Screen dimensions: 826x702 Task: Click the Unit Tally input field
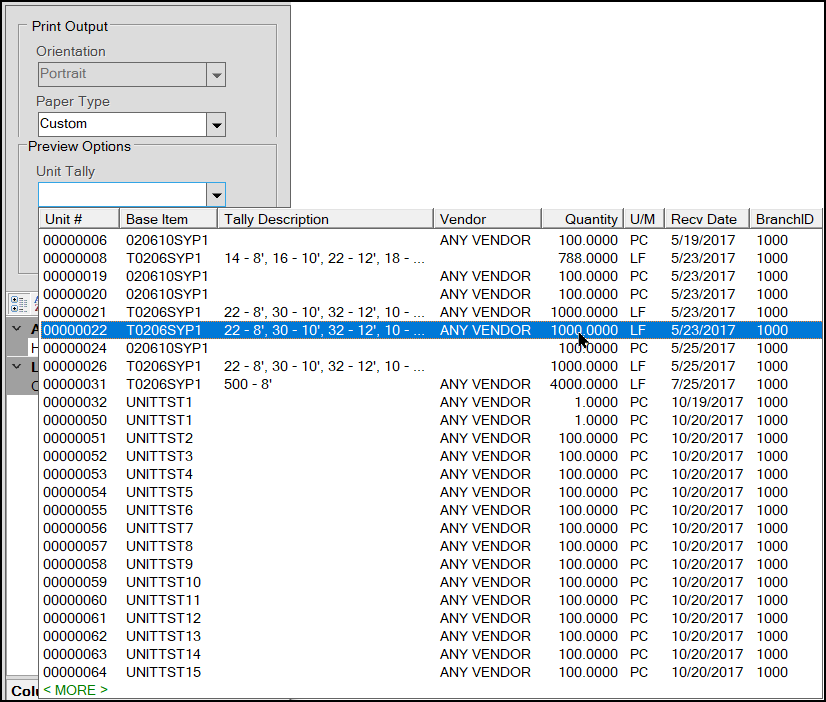[121, 194]
